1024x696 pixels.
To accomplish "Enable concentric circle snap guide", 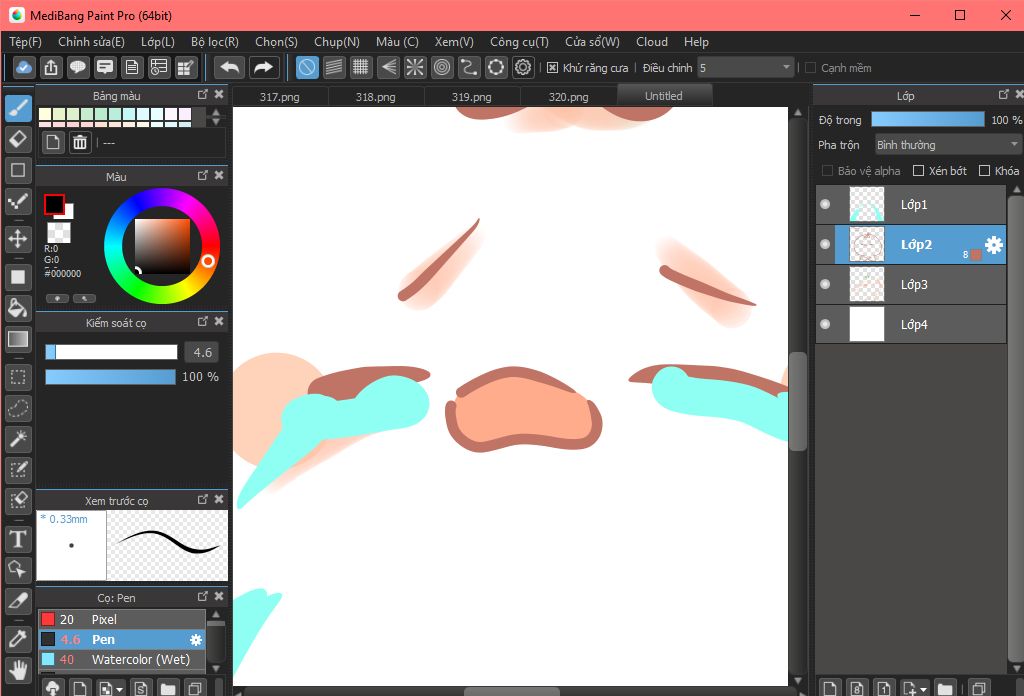I will 442,67.
